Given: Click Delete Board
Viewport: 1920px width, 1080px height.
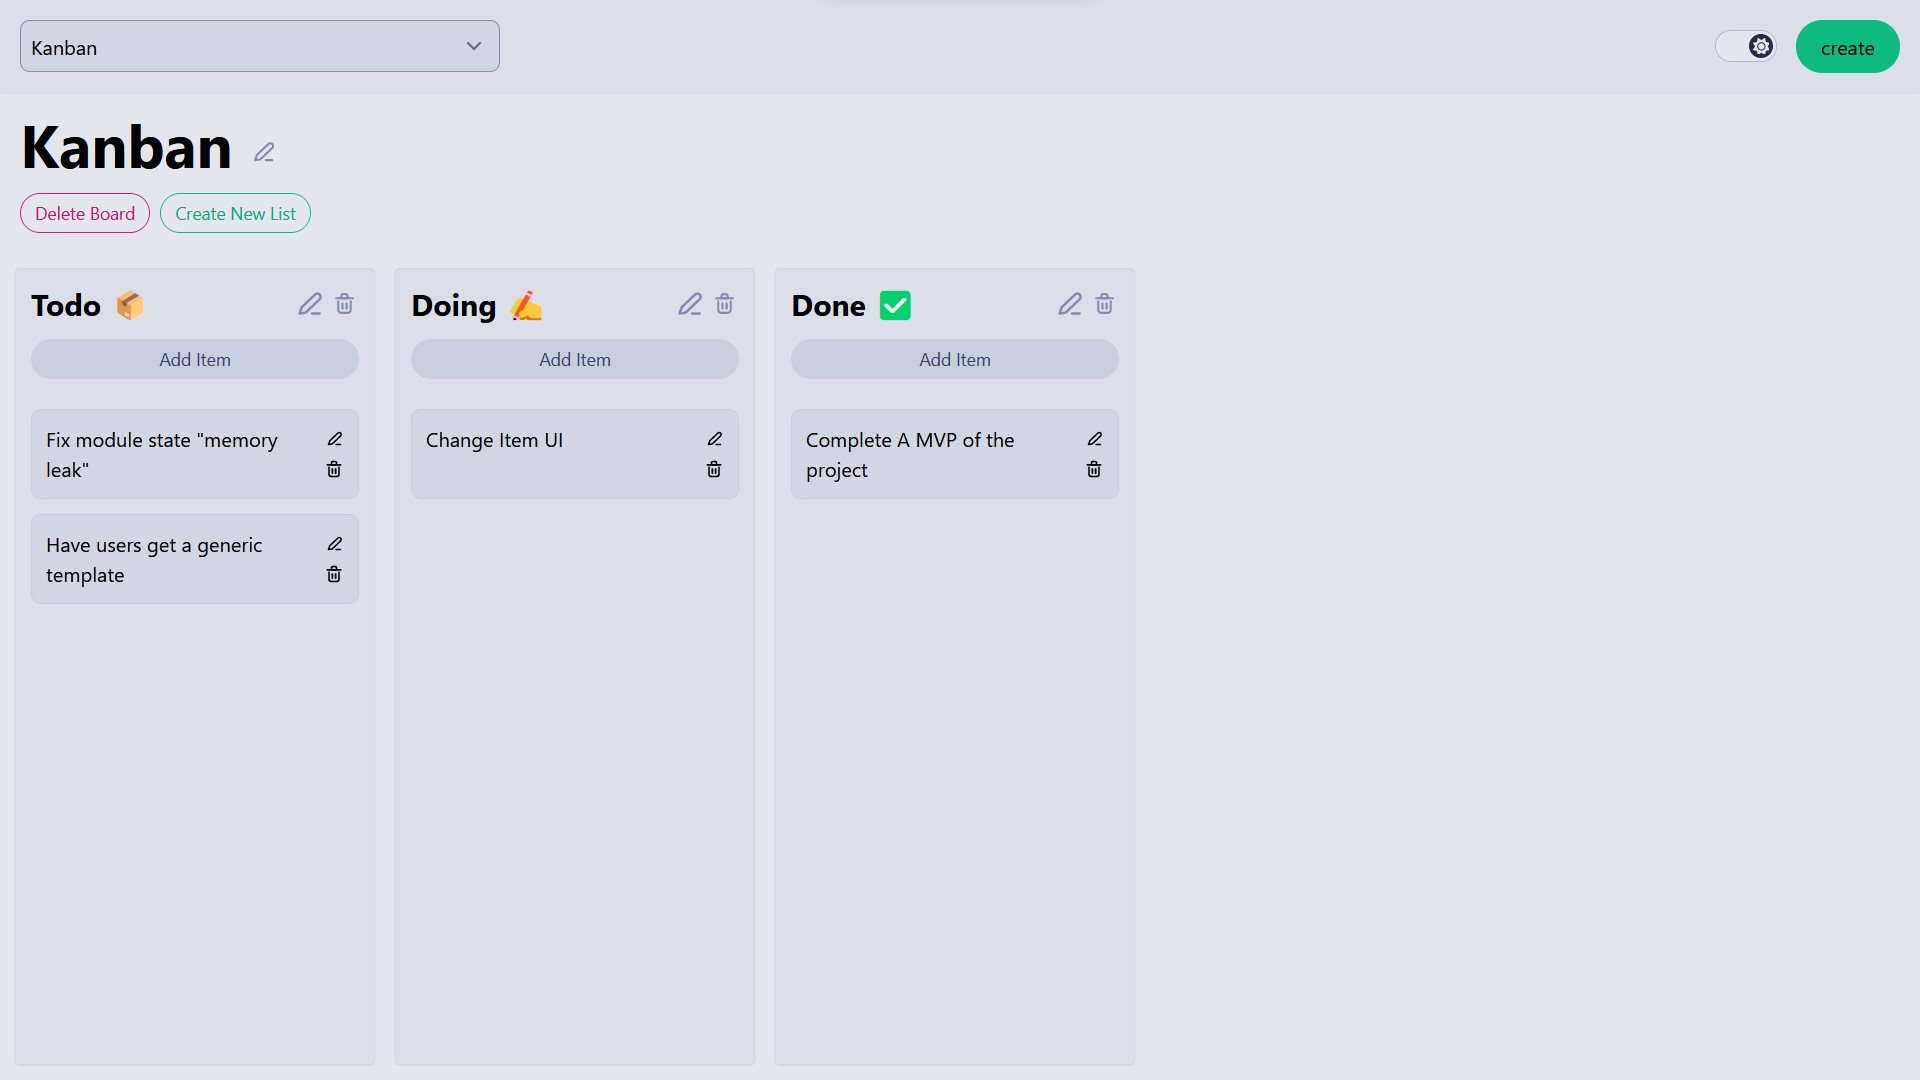Looking at the screenshot, I should (84, 213).
